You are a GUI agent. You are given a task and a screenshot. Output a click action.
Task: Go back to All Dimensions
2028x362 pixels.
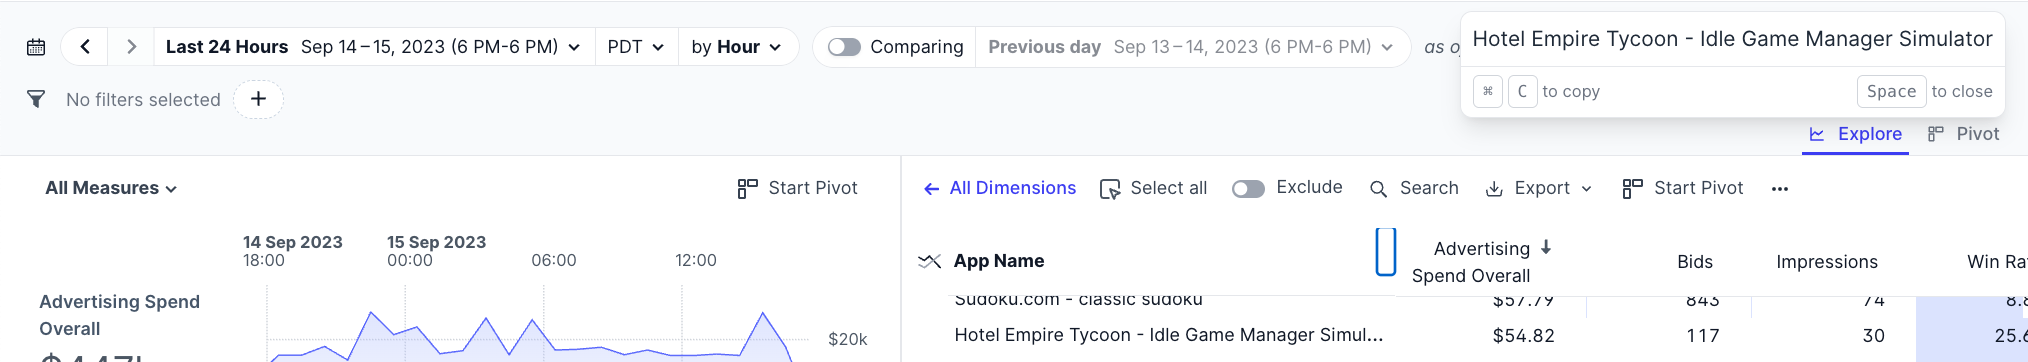coord(999,188)
